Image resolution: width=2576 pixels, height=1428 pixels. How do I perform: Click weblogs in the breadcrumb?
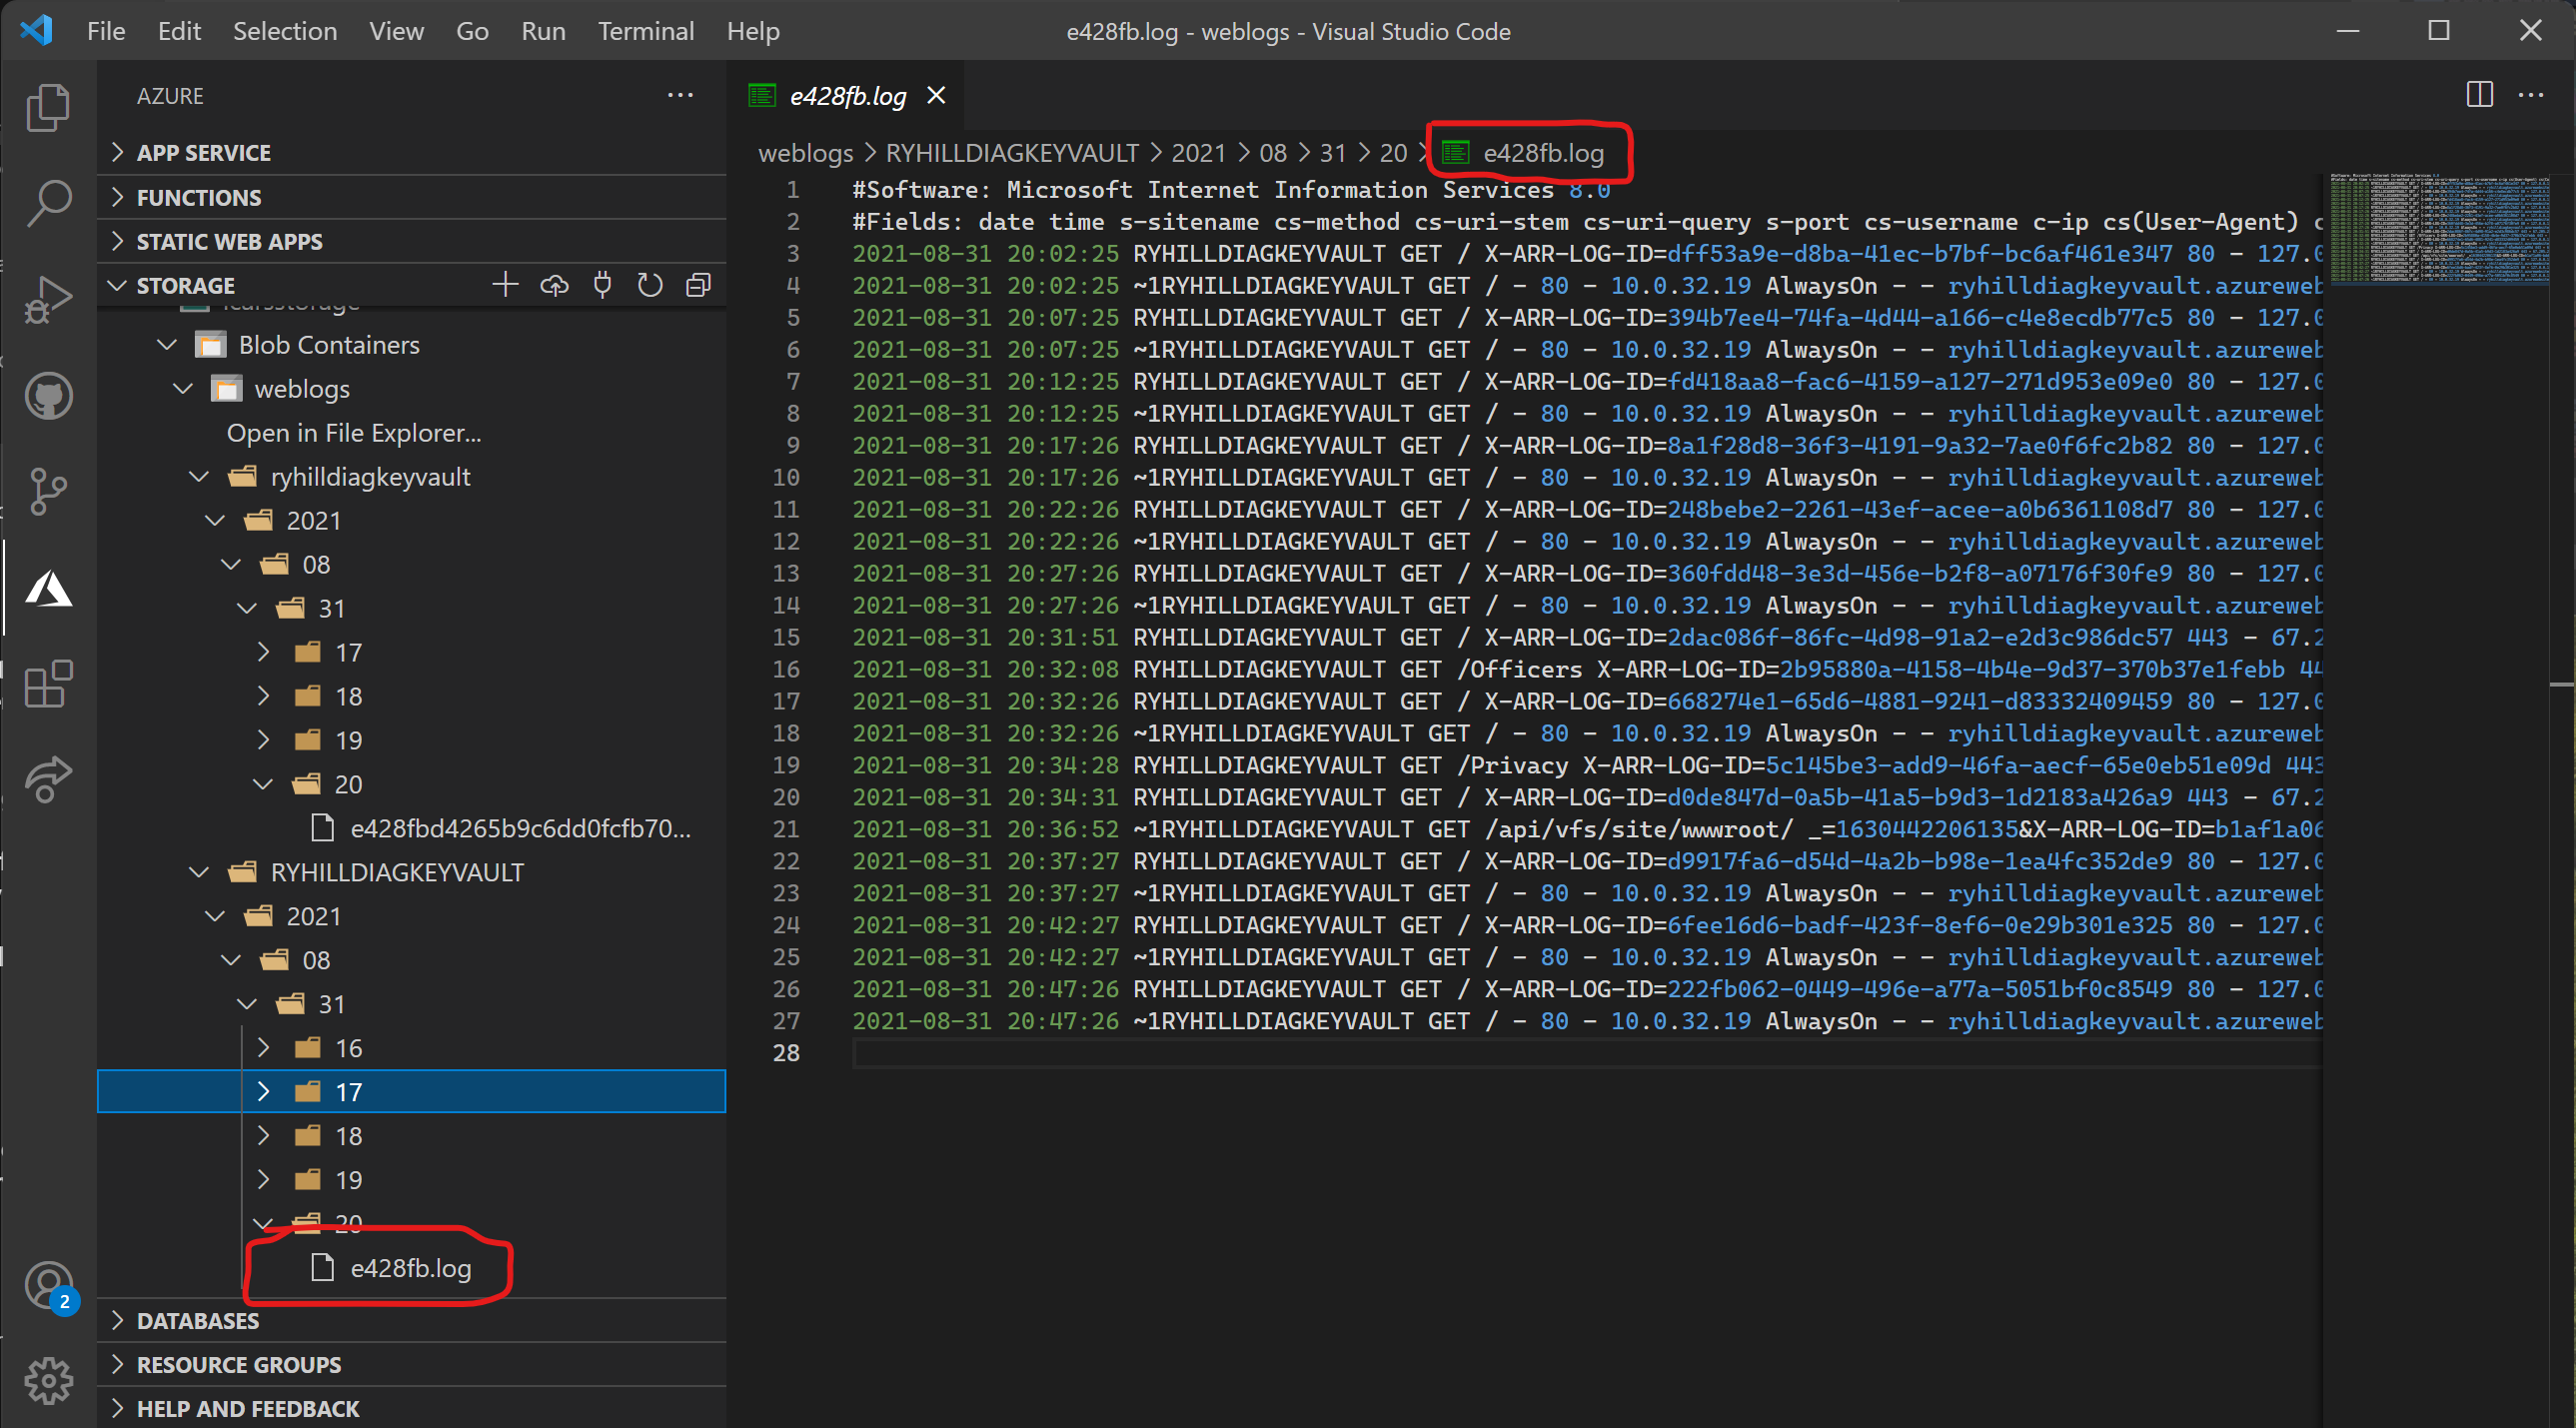coord(806,153)
